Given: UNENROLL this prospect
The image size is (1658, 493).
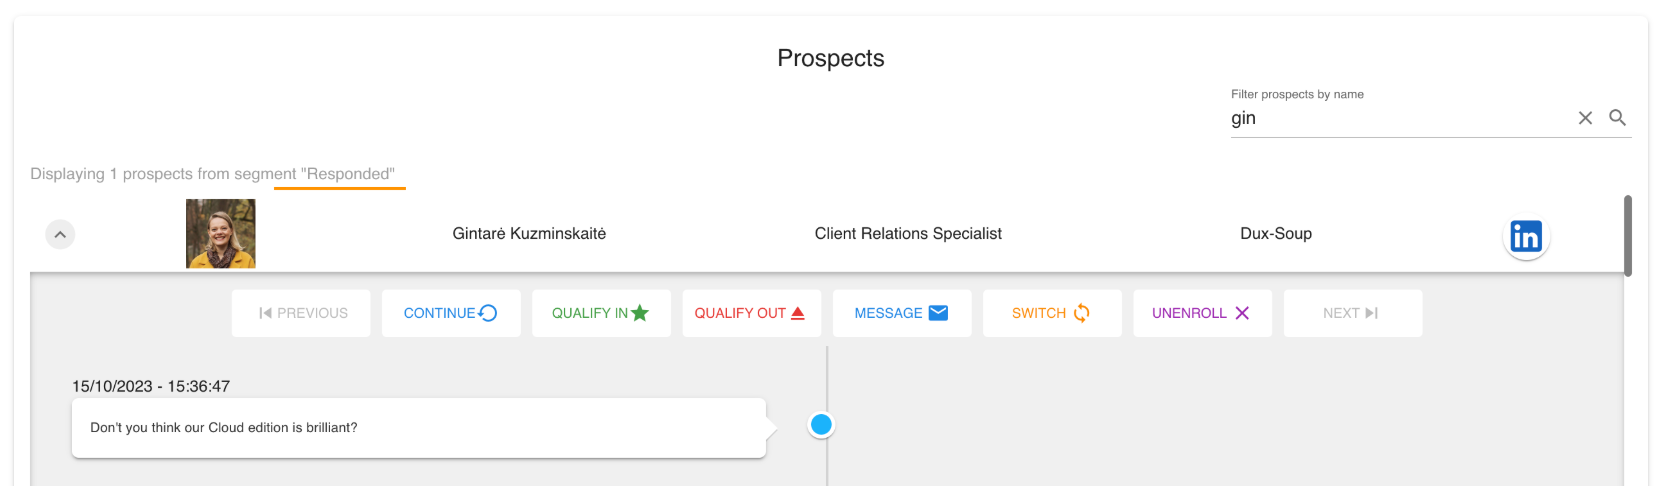Looking at the screenshot, I should [1202, 313].
